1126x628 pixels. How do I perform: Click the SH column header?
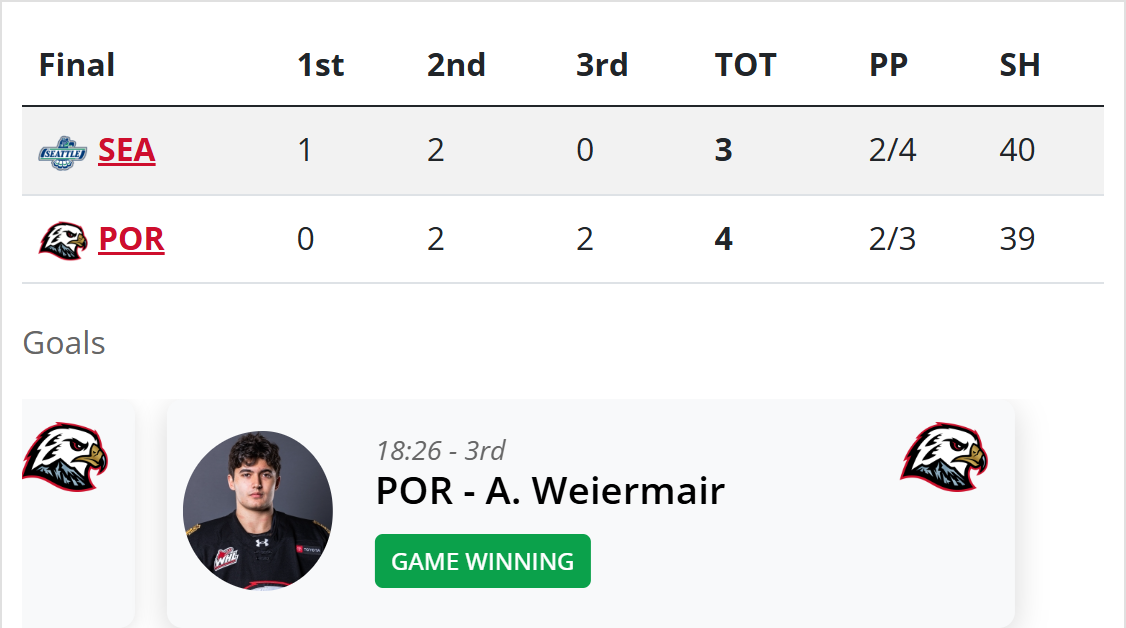click(x=1019, y=66)
